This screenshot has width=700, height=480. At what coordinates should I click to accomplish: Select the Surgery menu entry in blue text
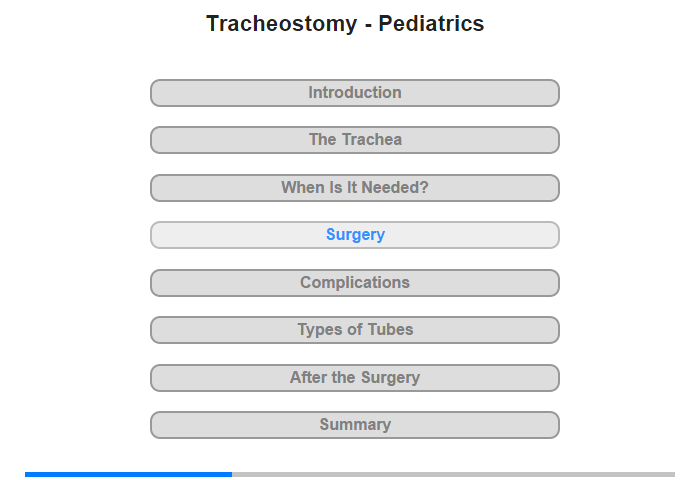click(355, 235)
